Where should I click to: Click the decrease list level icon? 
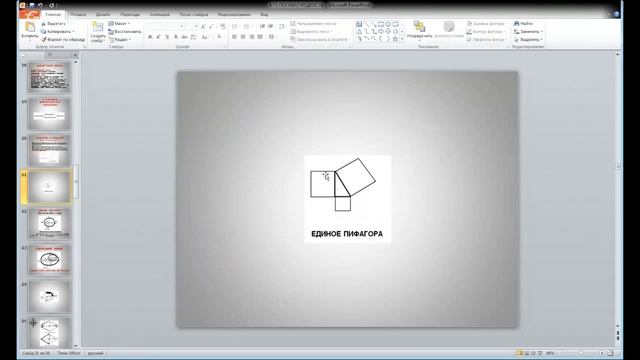pyautogui.click(x=262, y=27)
